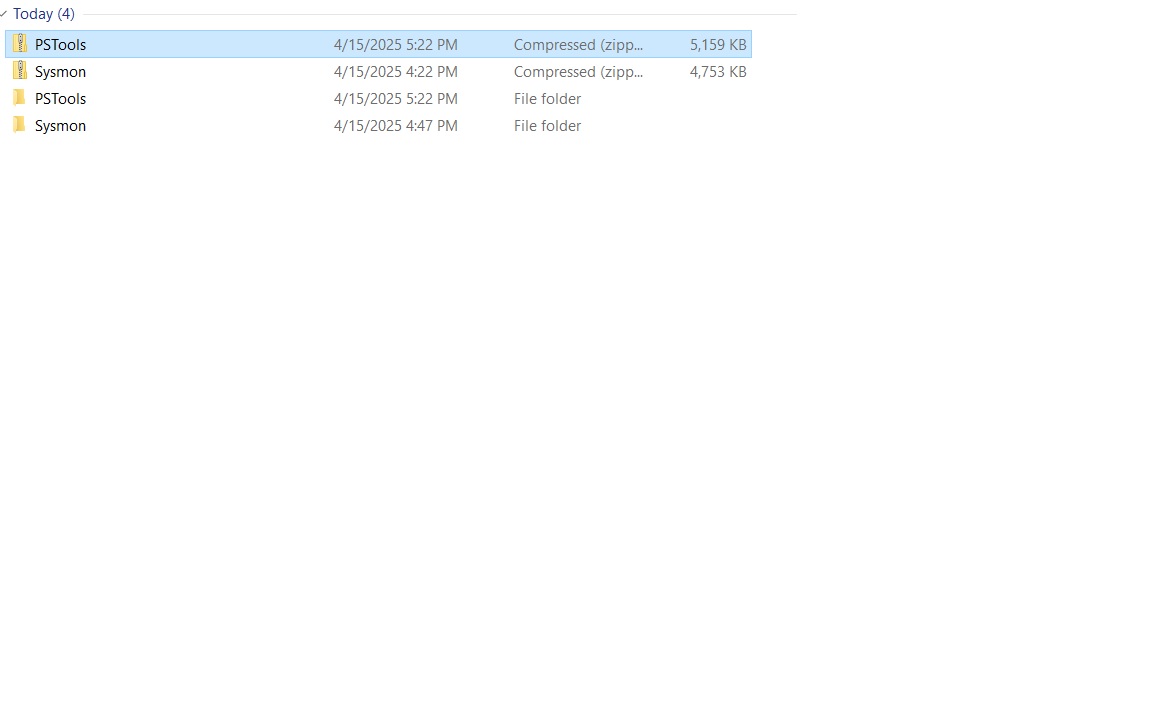Click the Compressed (zipp... type of Sysmon
The image size is (1152, 720).
578,72
